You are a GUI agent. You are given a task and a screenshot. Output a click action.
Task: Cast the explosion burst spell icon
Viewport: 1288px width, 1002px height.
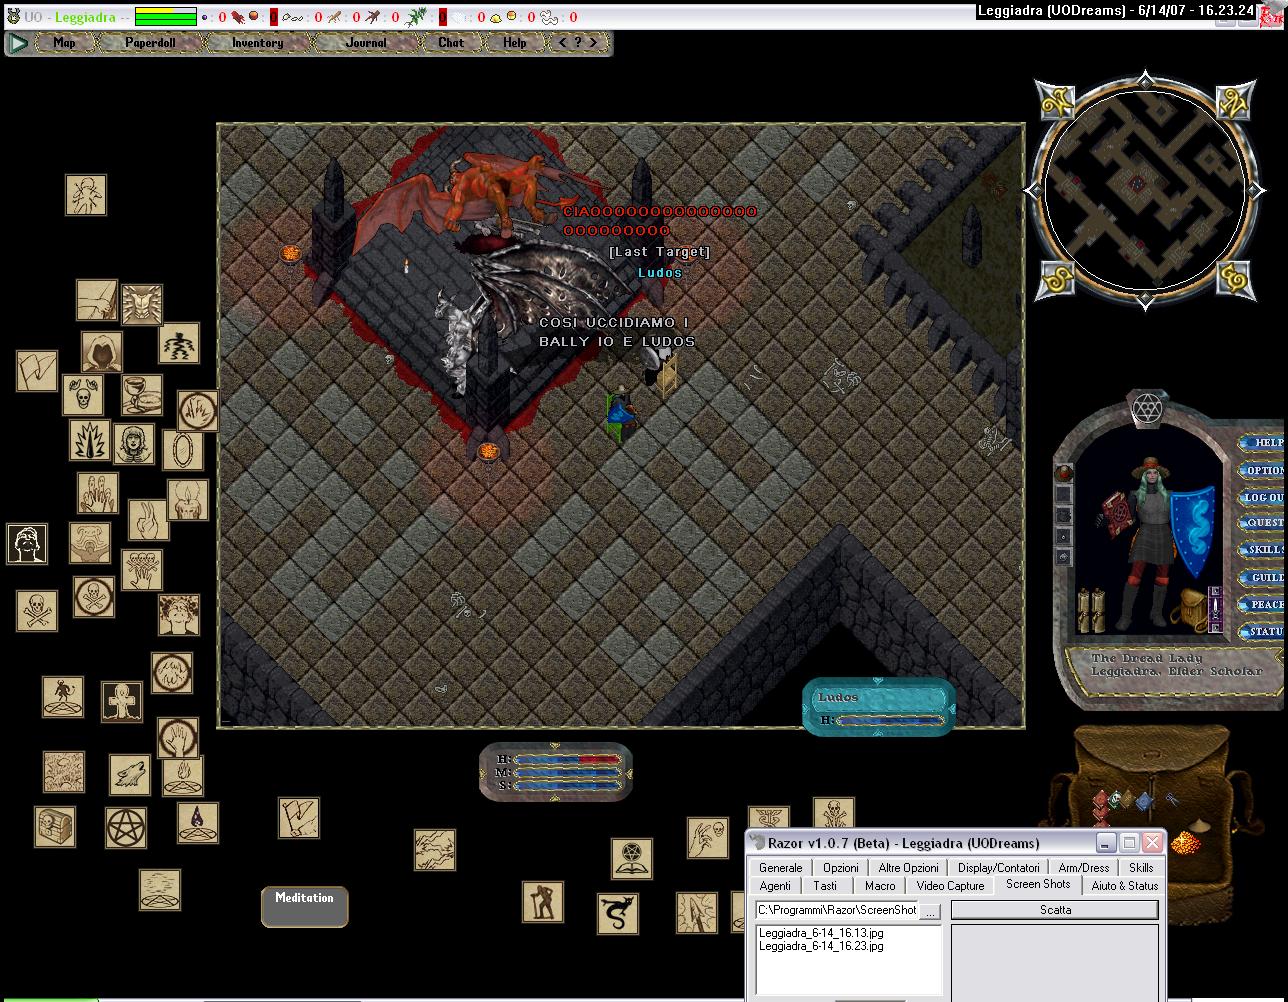click(x=90, y=440)
